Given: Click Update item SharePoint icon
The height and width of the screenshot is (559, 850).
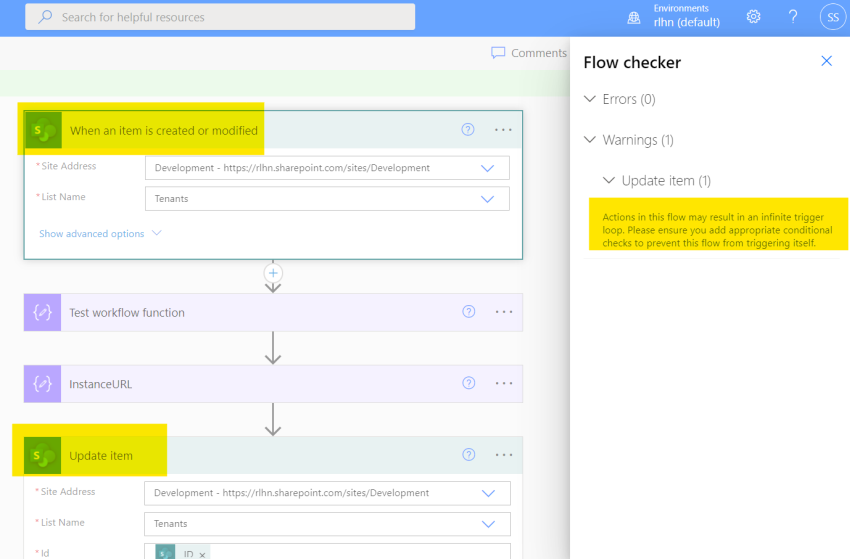Looking at the screenshot, I should click(42, 455).
